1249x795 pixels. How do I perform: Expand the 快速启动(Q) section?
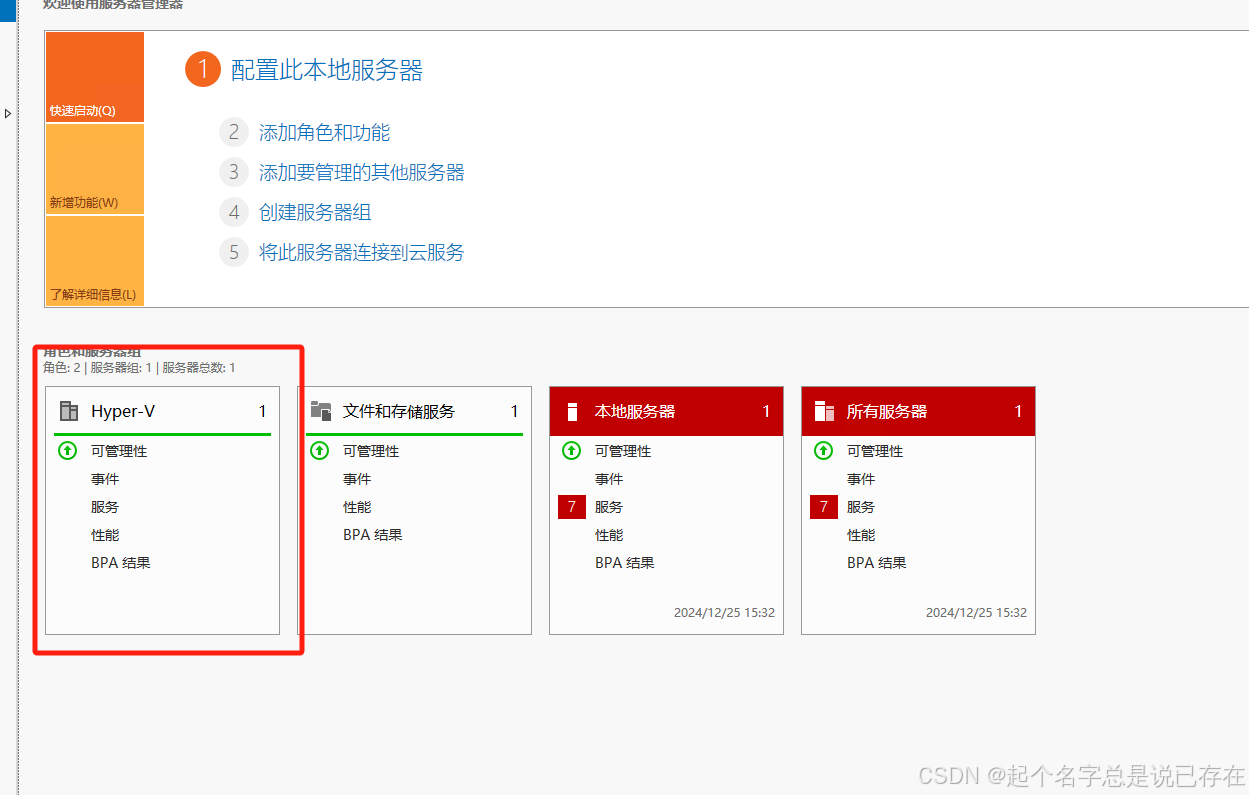click(x=94, y=110)
